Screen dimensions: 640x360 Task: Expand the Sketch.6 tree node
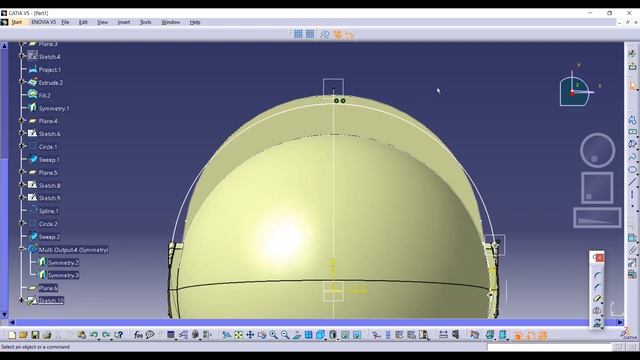click(22, 133)
